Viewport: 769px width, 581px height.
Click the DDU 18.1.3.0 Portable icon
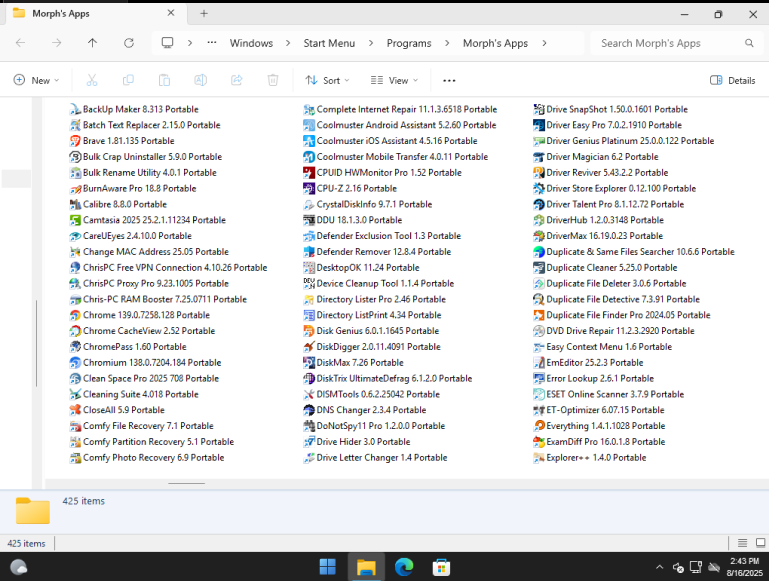(308, 220)
